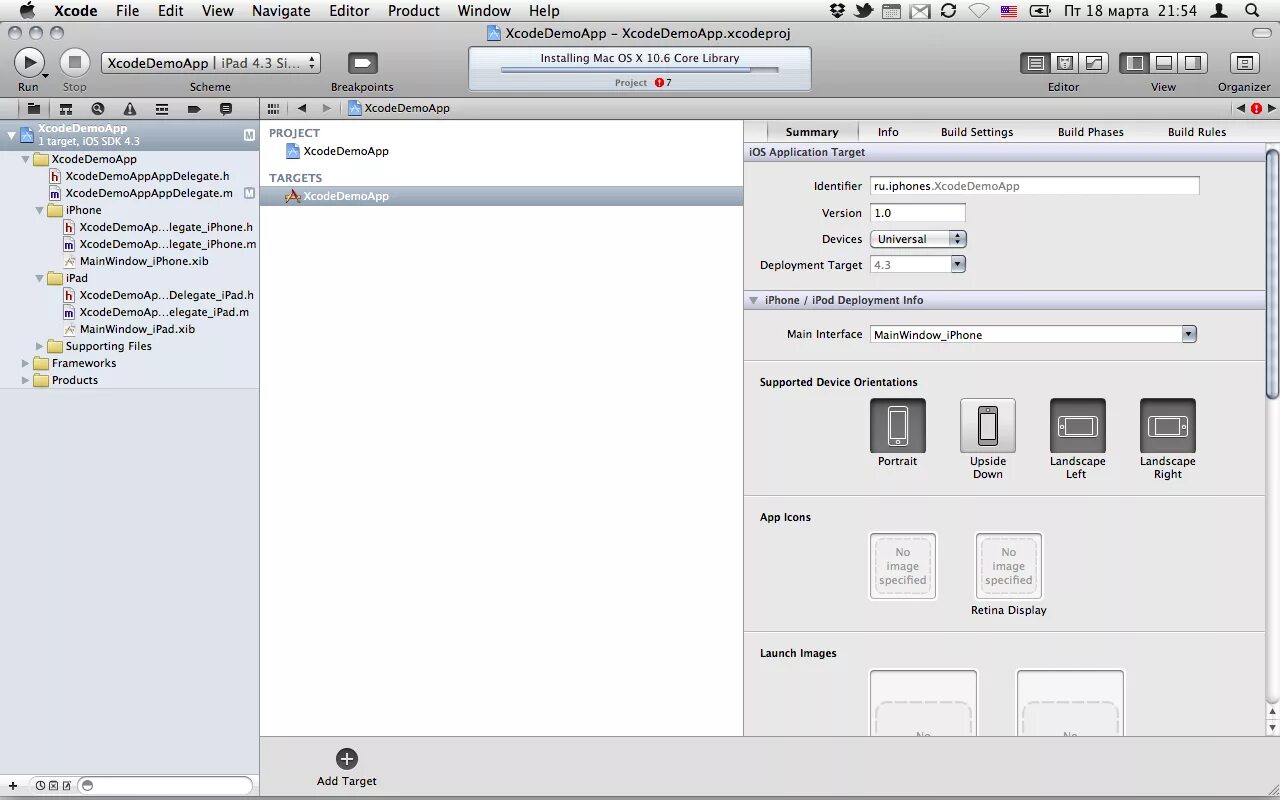
Task: Expand the Frameworks group
Action: (26, 363)
